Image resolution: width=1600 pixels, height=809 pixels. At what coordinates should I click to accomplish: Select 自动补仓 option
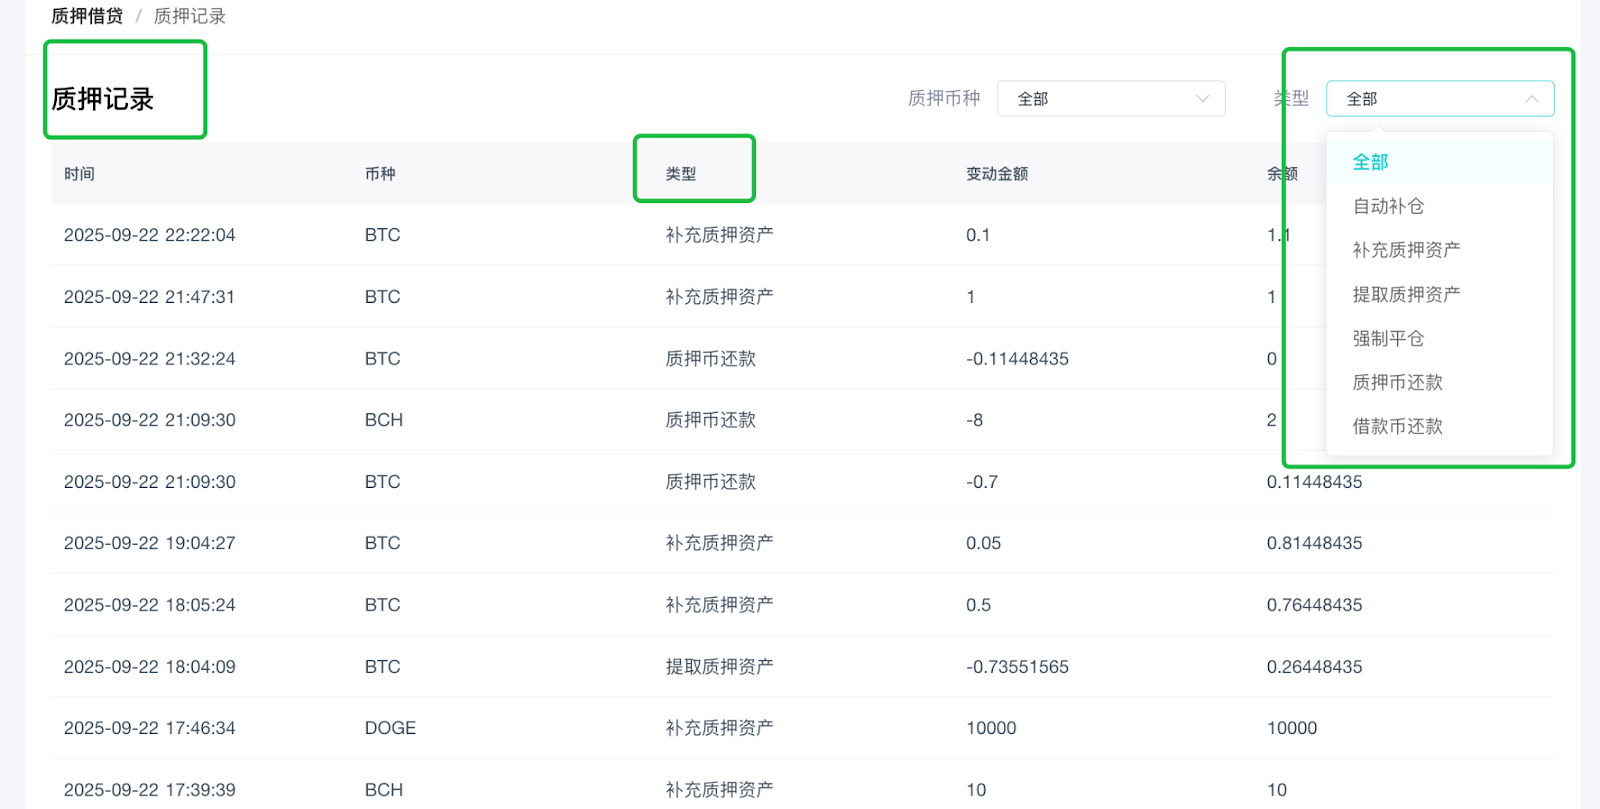point(1440,206)
